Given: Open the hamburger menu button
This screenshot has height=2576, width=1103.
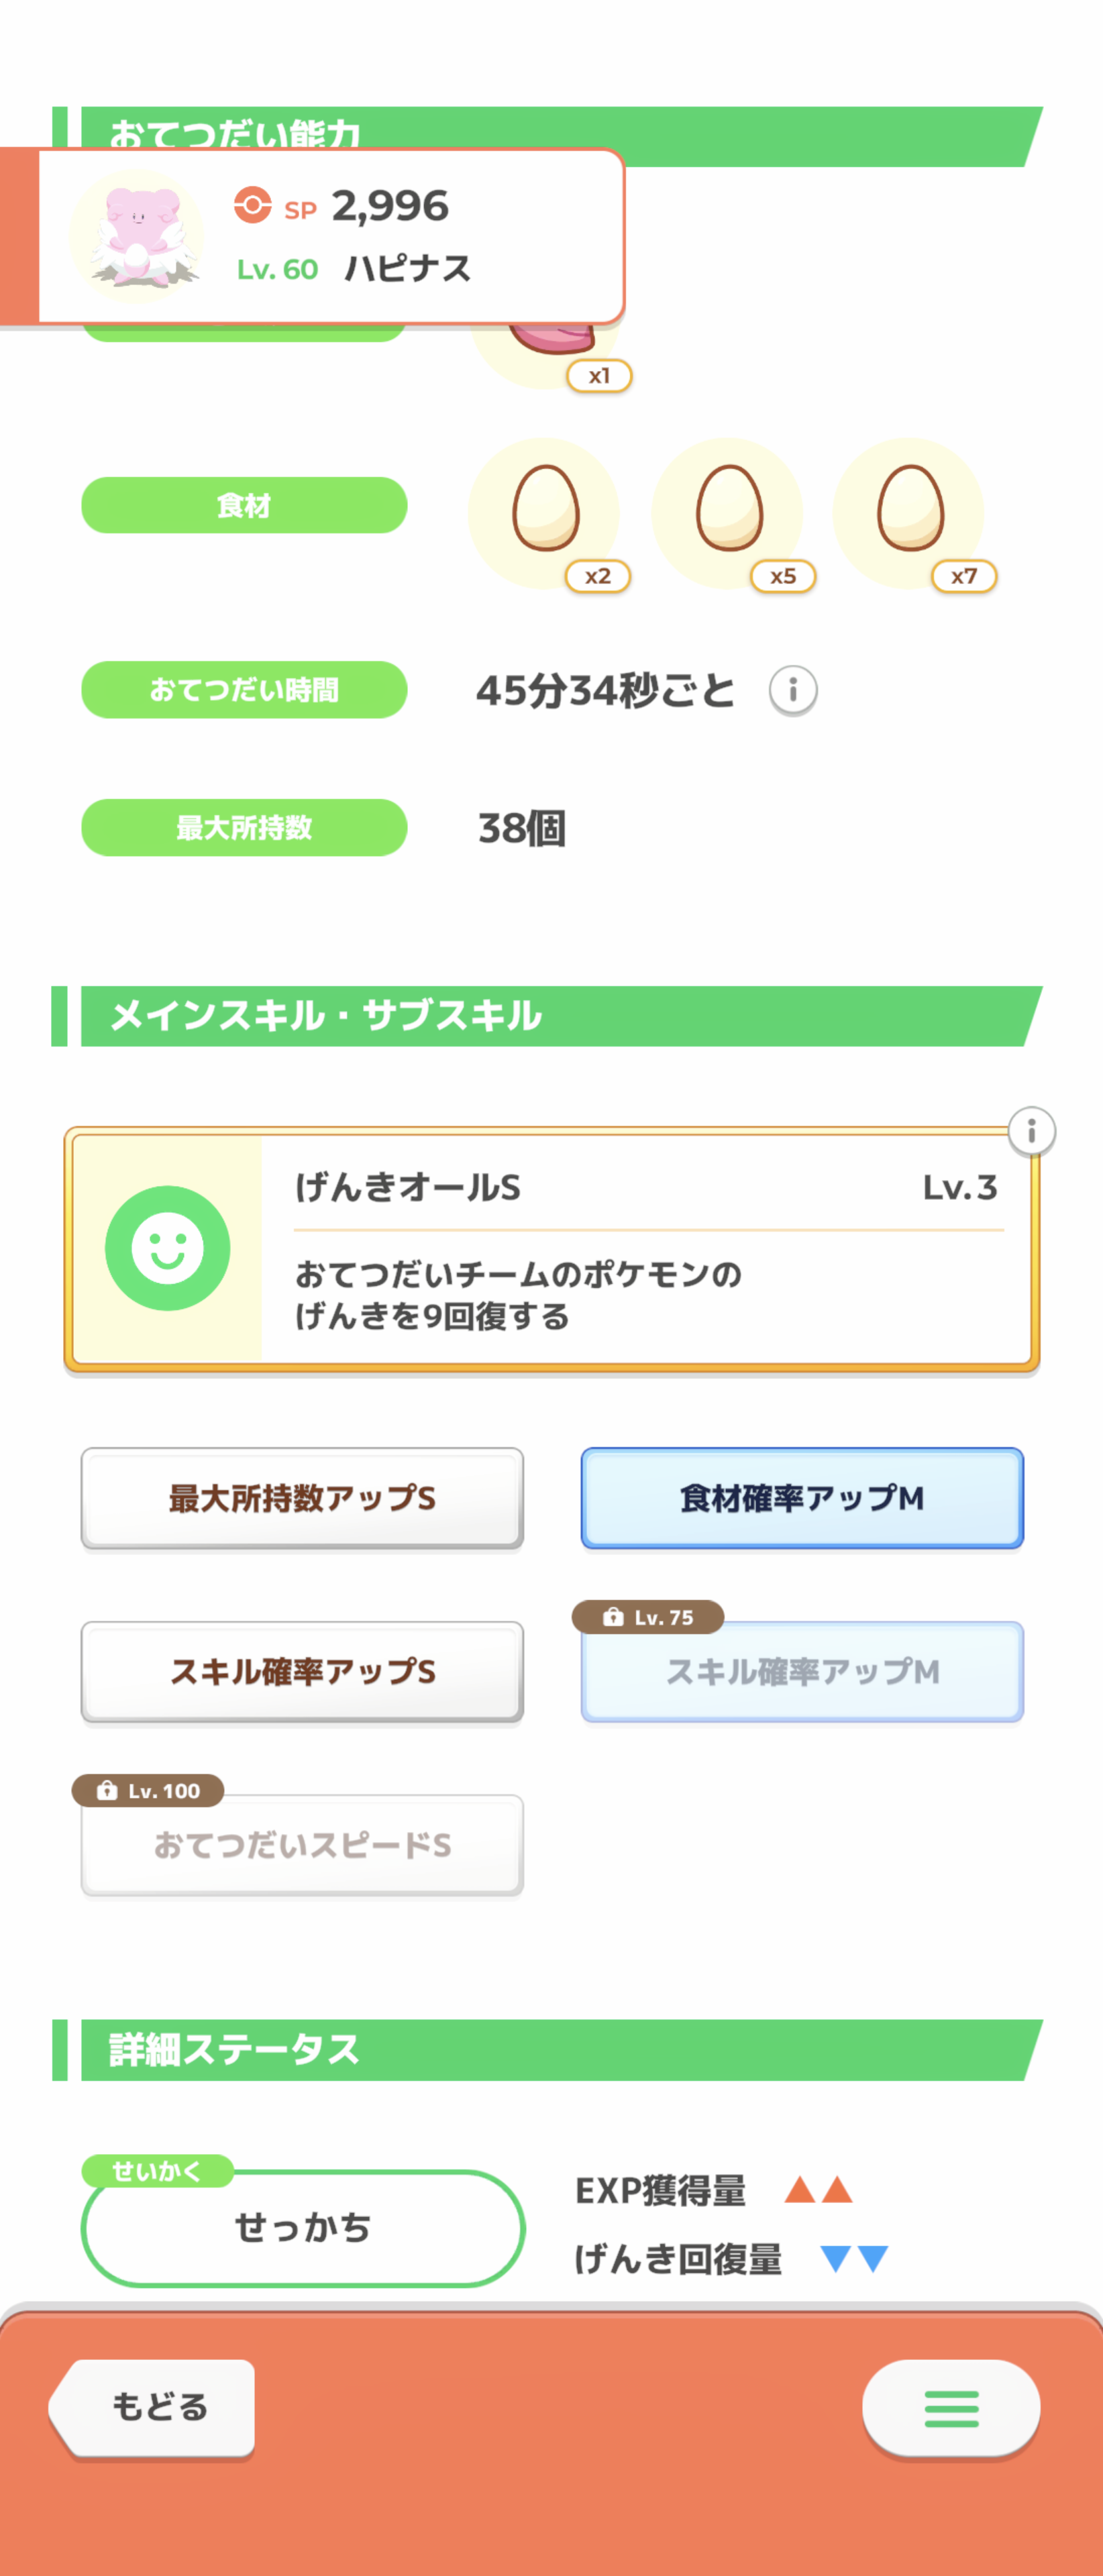Looking at the screenshot, I should [950, 2408].
